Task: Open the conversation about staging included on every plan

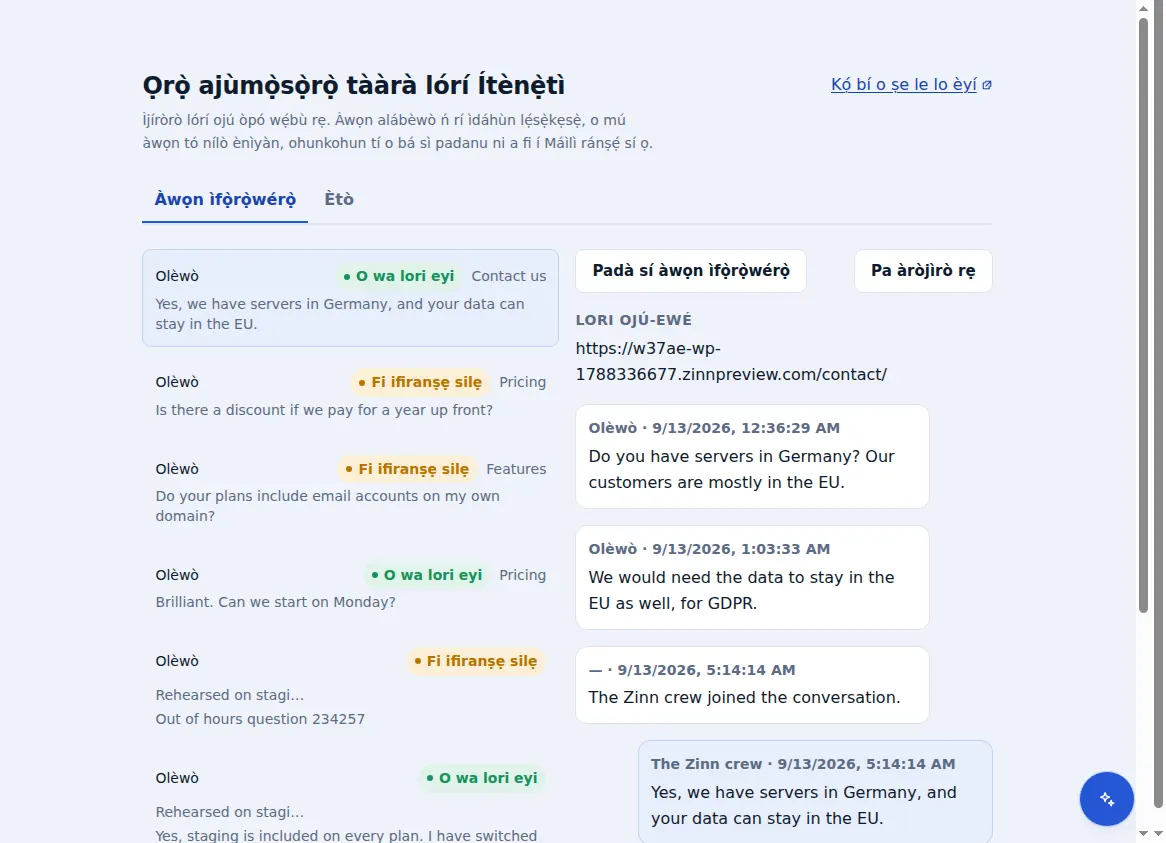Action: pos(350,798)
